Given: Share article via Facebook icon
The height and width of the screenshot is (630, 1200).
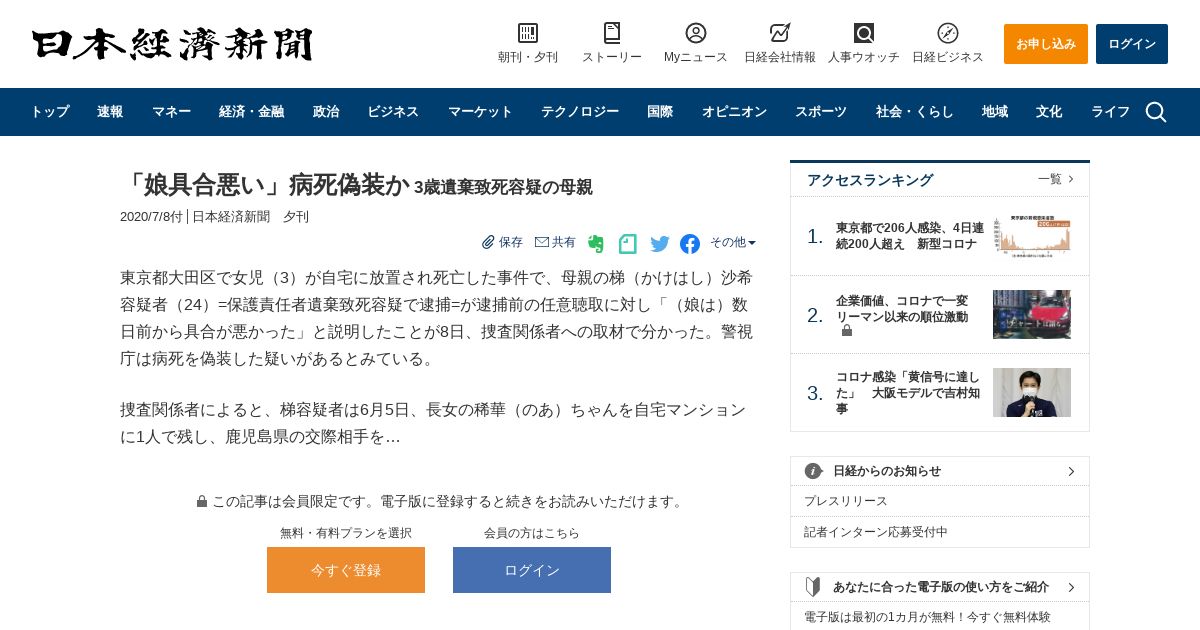Looking at the screenshot, I should [x=690, y=244].
